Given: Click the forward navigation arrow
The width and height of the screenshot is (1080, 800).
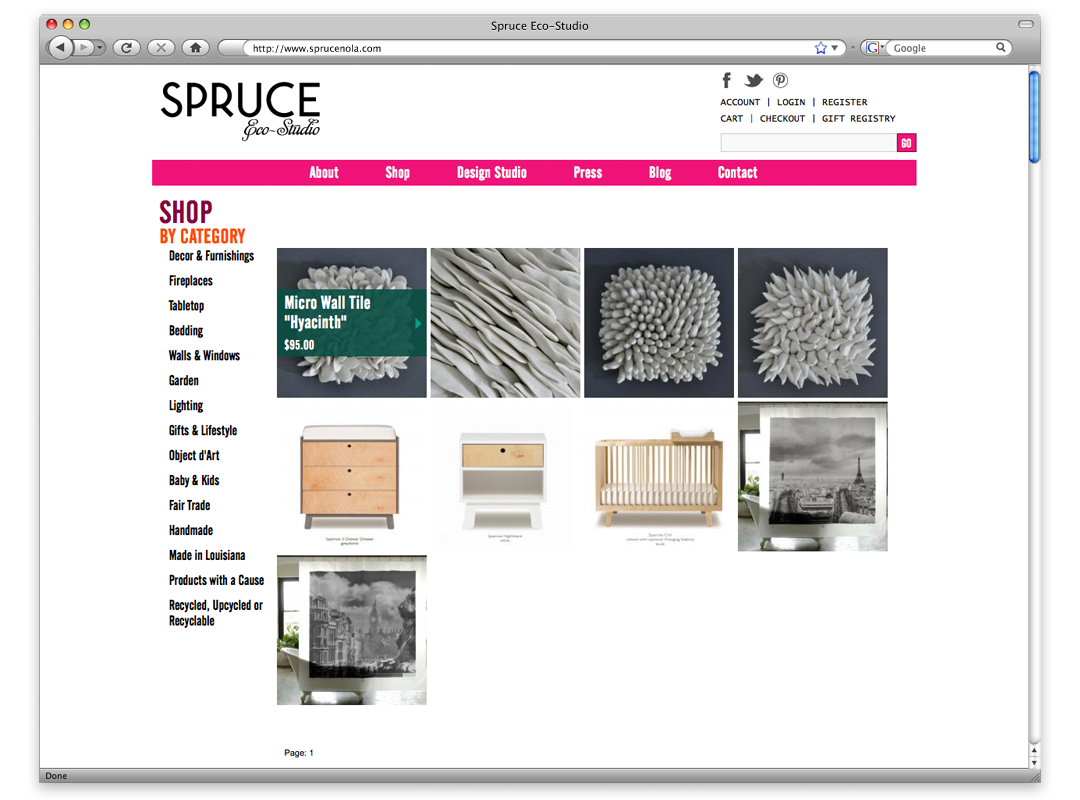Looking at the screenshot, I should click(85, 47).
